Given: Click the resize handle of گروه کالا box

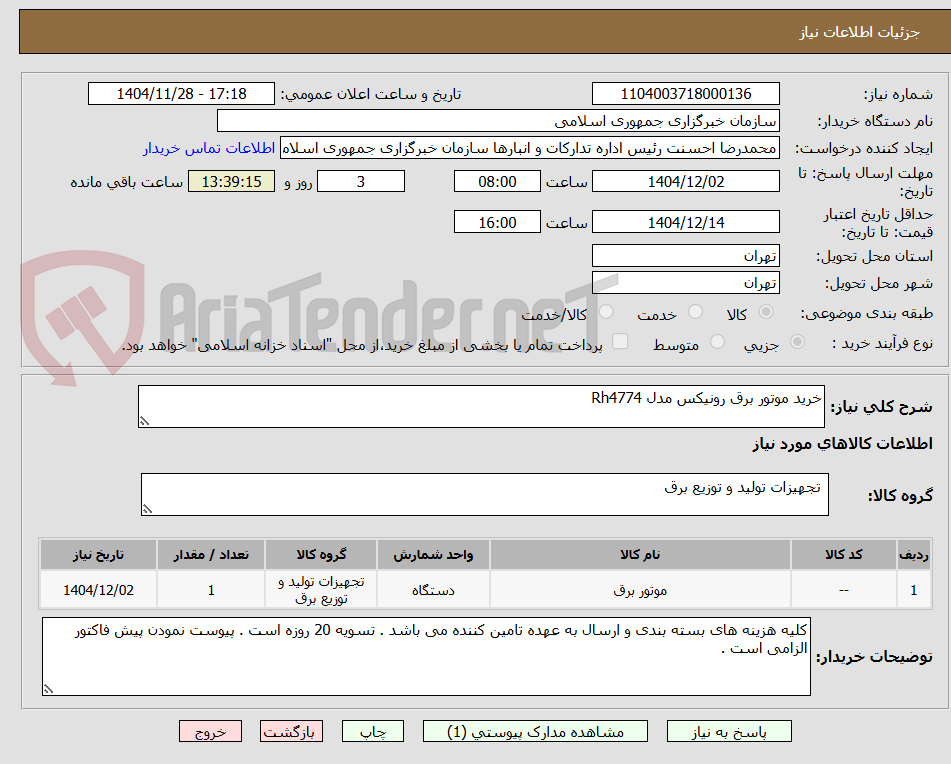Looking at the screenshot, I should pos(147,509).
